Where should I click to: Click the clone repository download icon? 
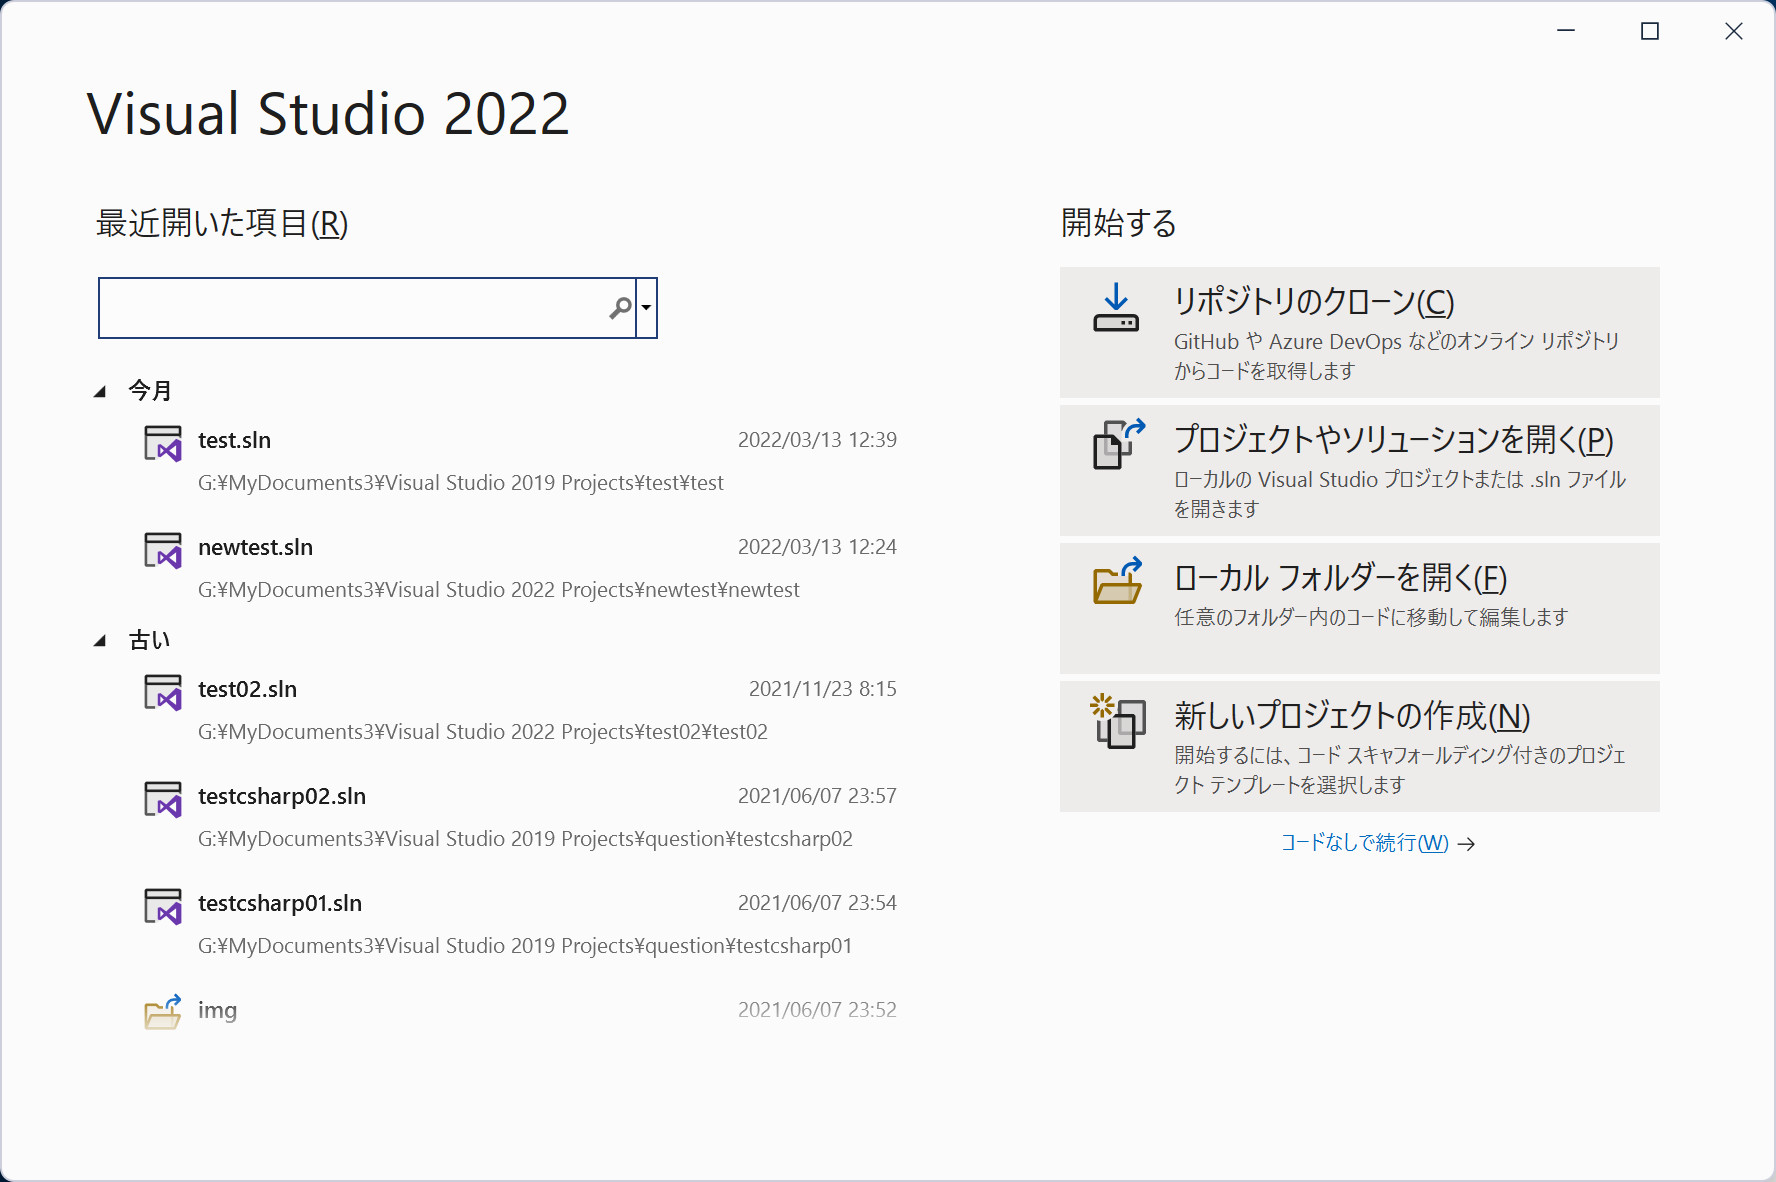1116,308
